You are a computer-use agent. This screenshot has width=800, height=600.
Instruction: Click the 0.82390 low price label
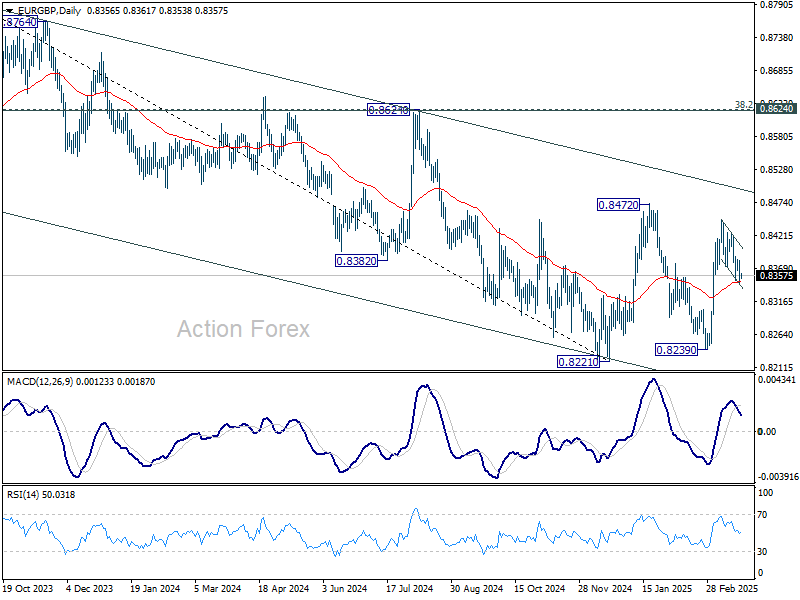pos(676,350)
